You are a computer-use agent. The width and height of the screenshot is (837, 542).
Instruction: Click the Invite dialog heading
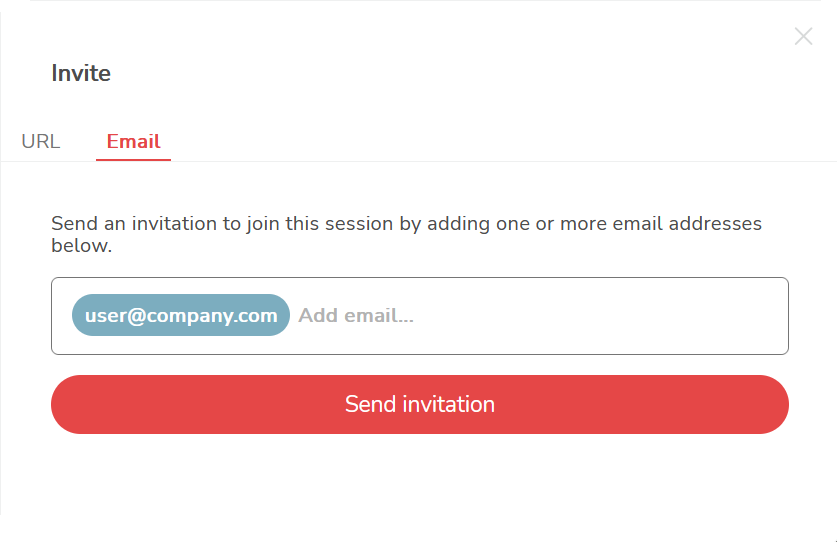[x=81, y=73]
